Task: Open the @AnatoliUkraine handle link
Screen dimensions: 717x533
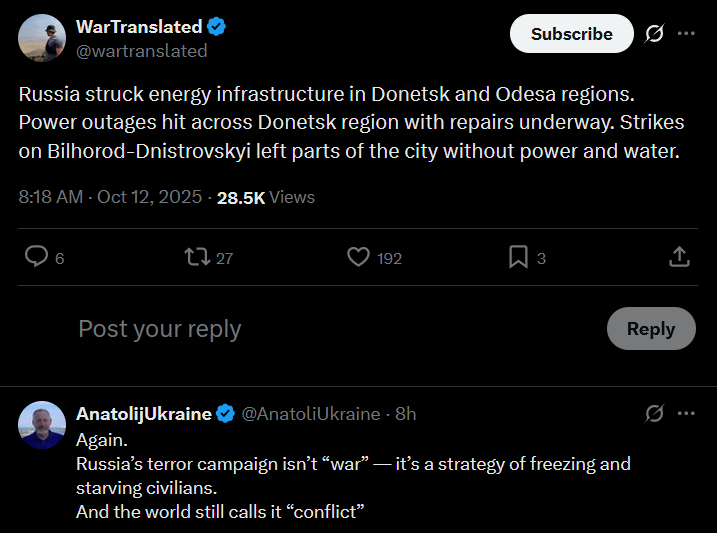Action: coord(310,414)
